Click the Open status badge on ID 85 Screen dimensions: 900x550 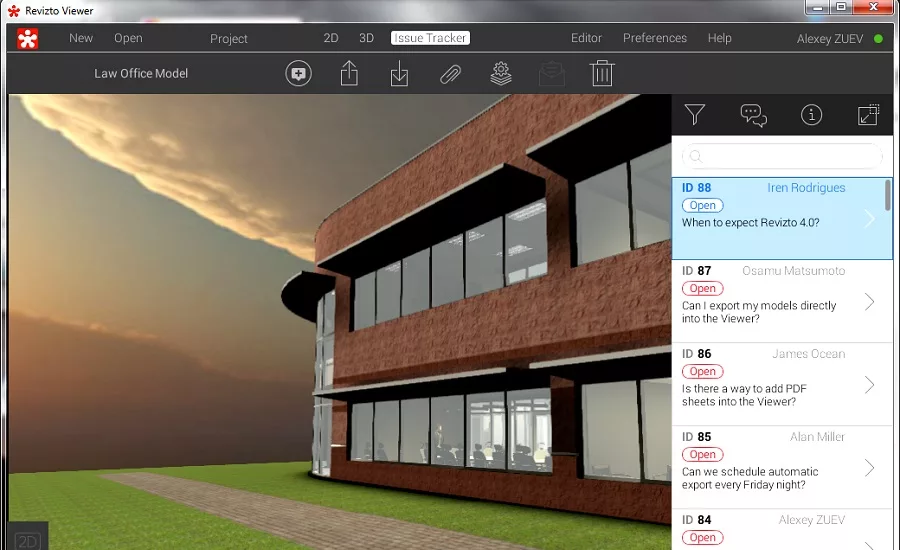[x=703, y=455]
